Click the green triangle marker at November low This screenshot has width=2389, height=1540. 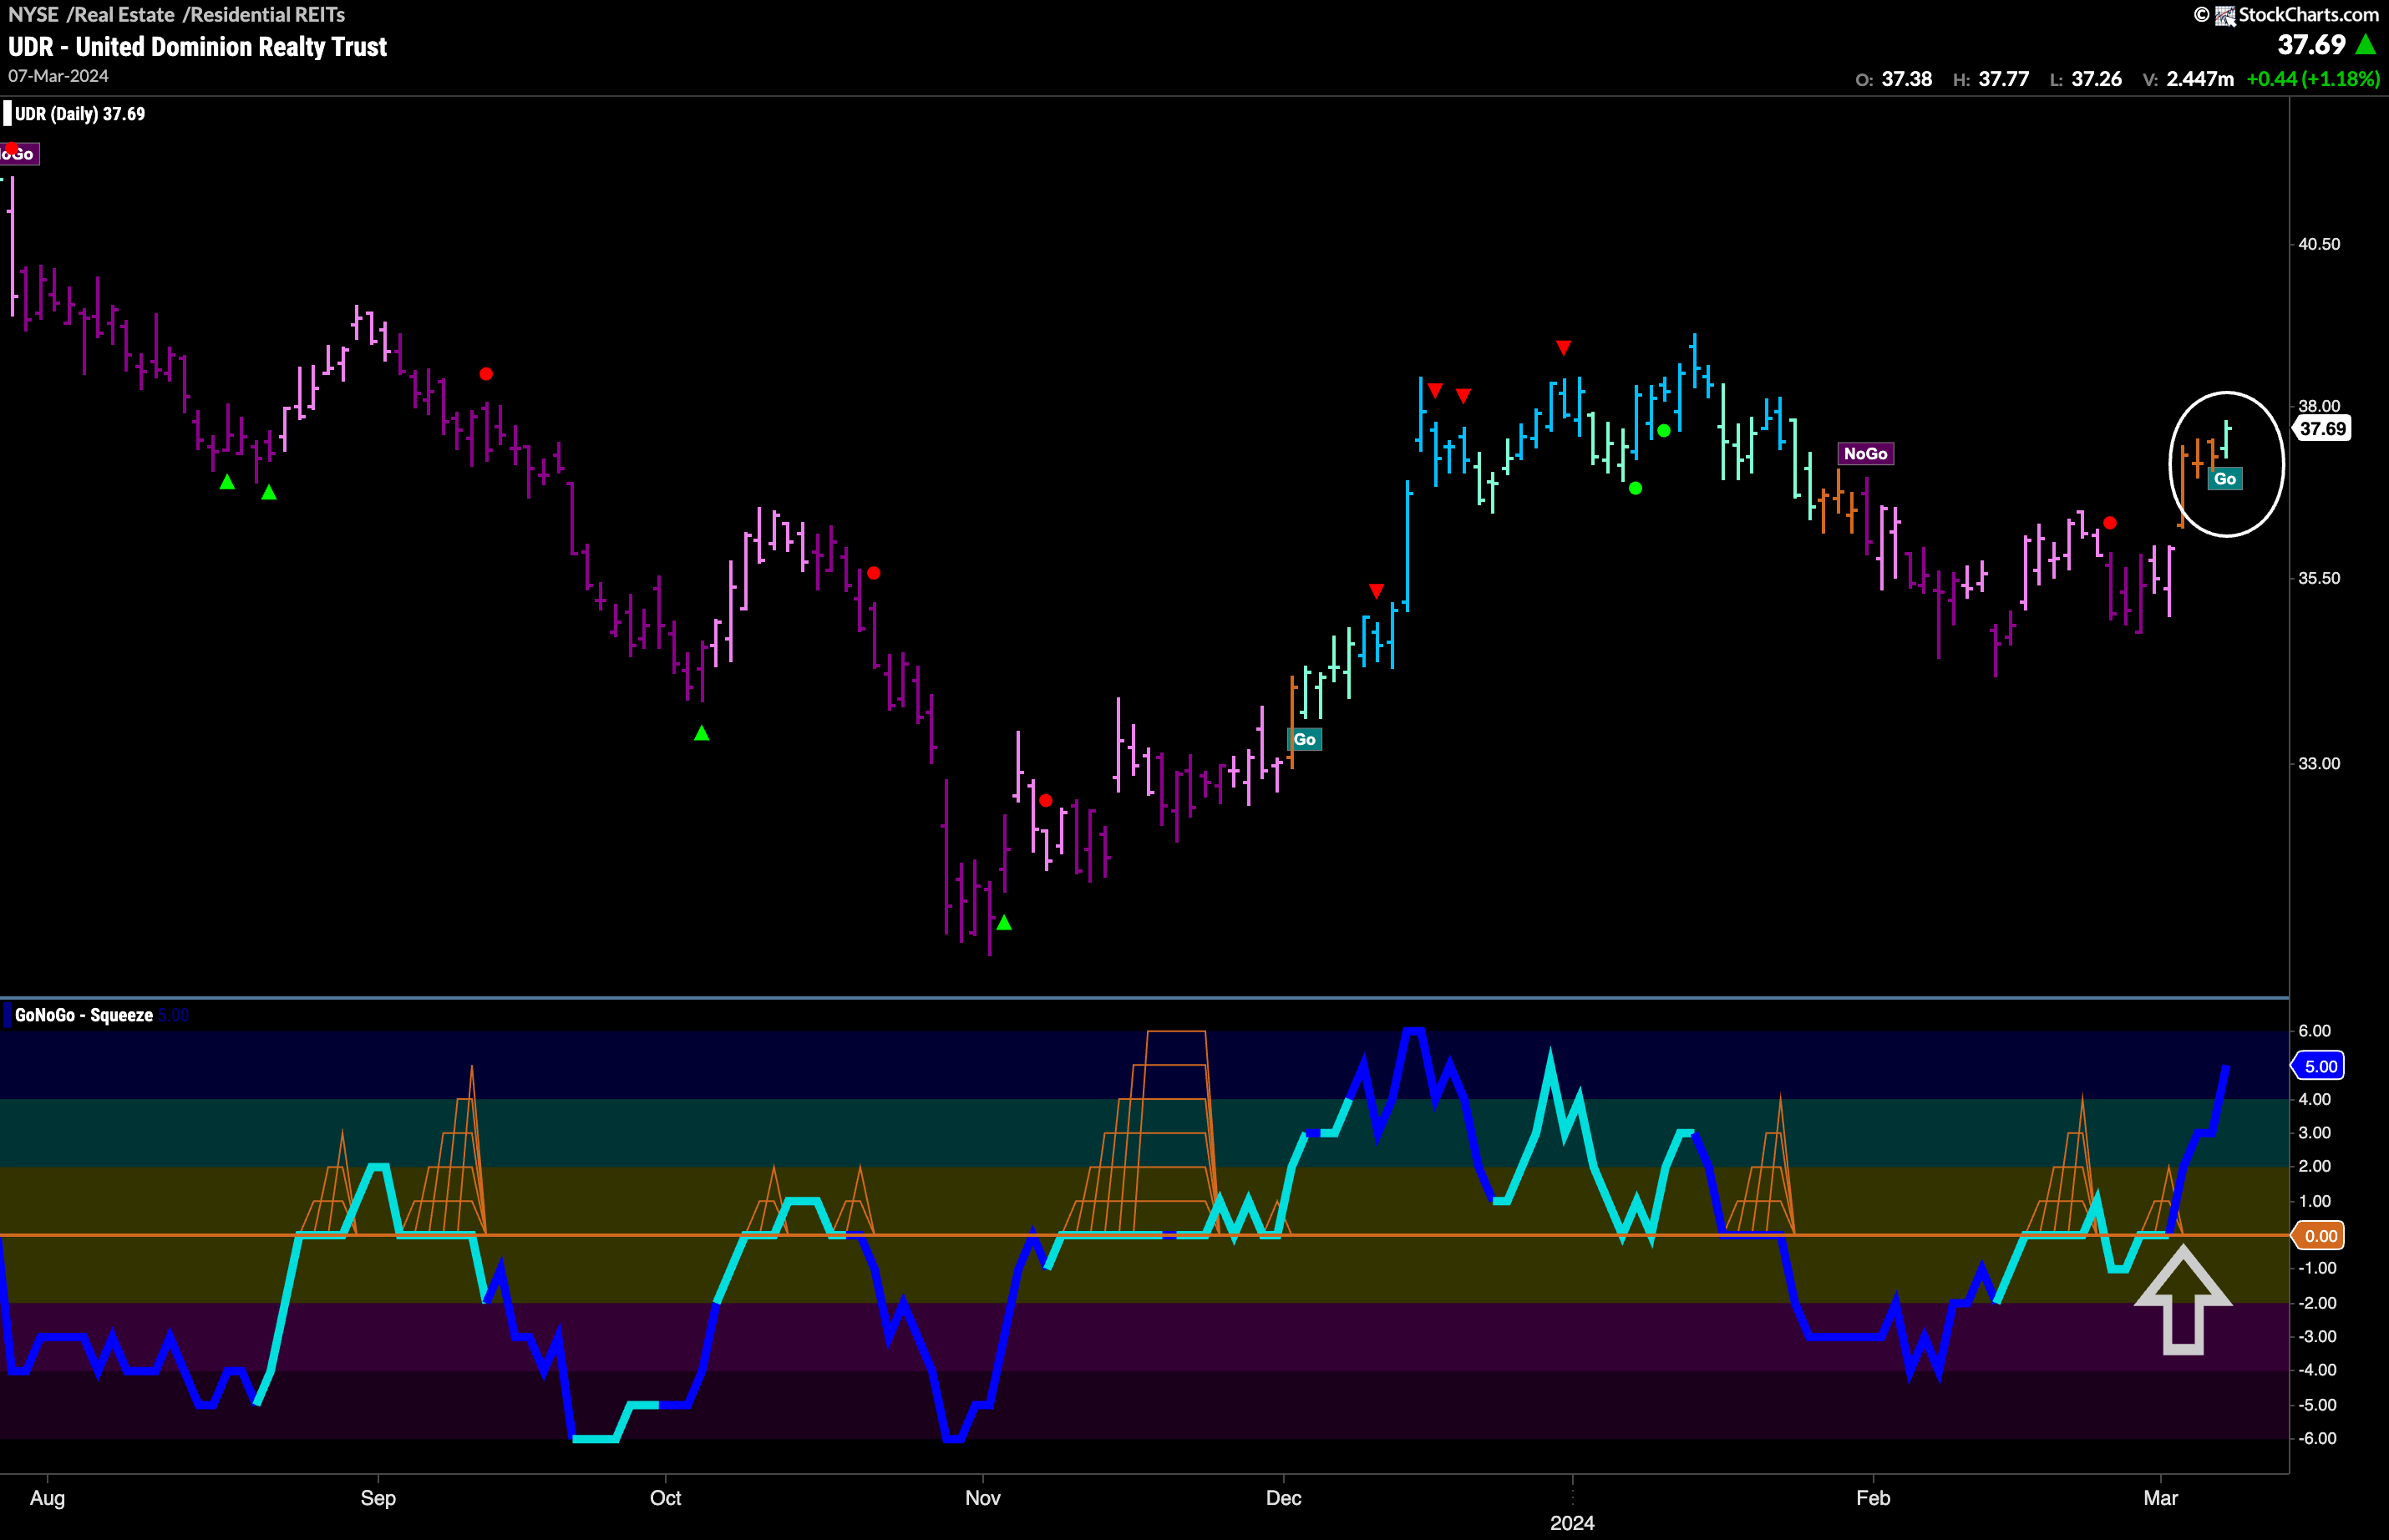tap(1004, 923)
